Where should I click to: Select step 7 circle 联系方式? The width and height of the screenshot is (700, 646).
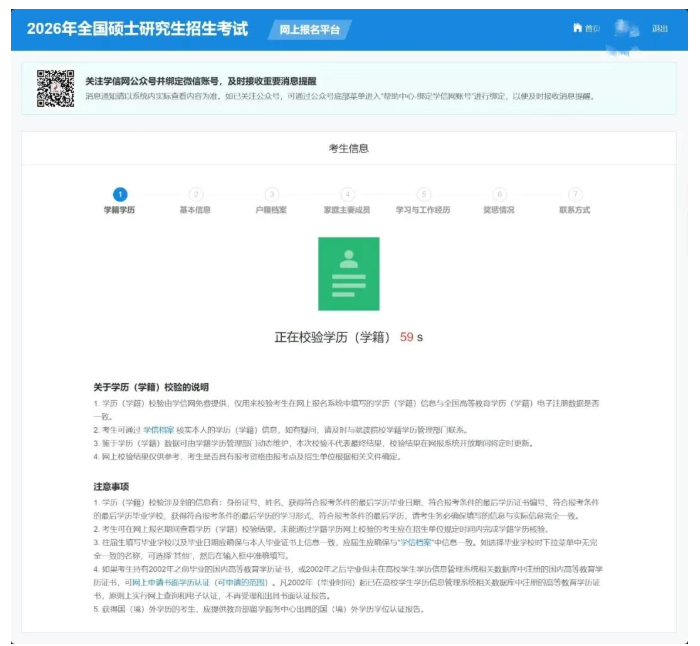(x=575, y=194)
